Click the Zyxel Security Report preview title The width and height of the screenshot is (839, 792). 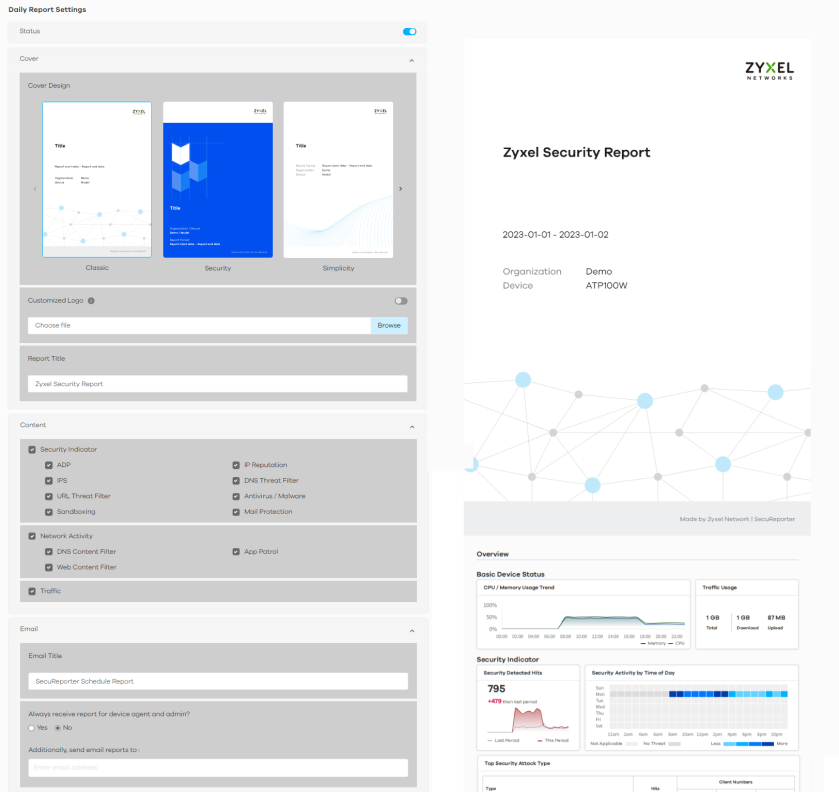tap(576, 153)
